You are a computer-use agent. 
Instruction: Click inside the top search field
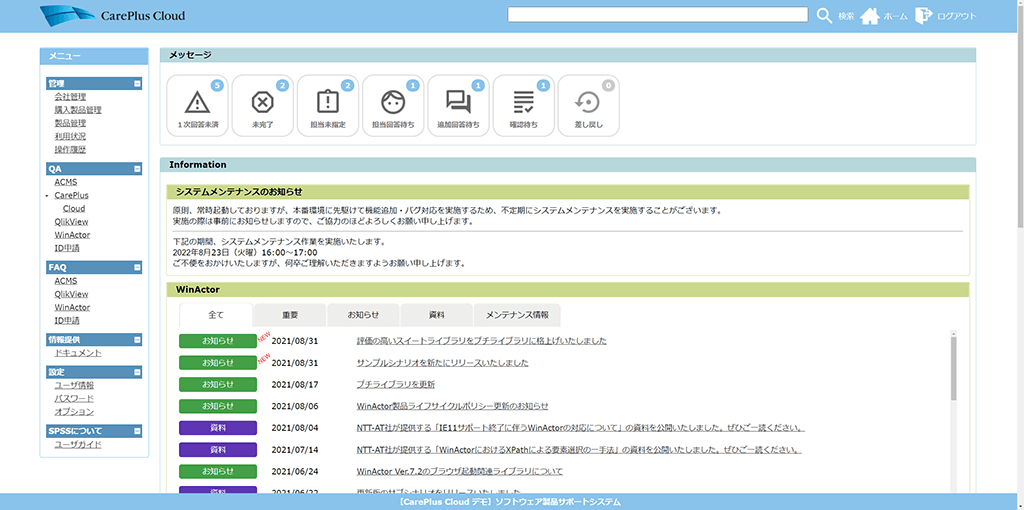click(x=658, y=15)
